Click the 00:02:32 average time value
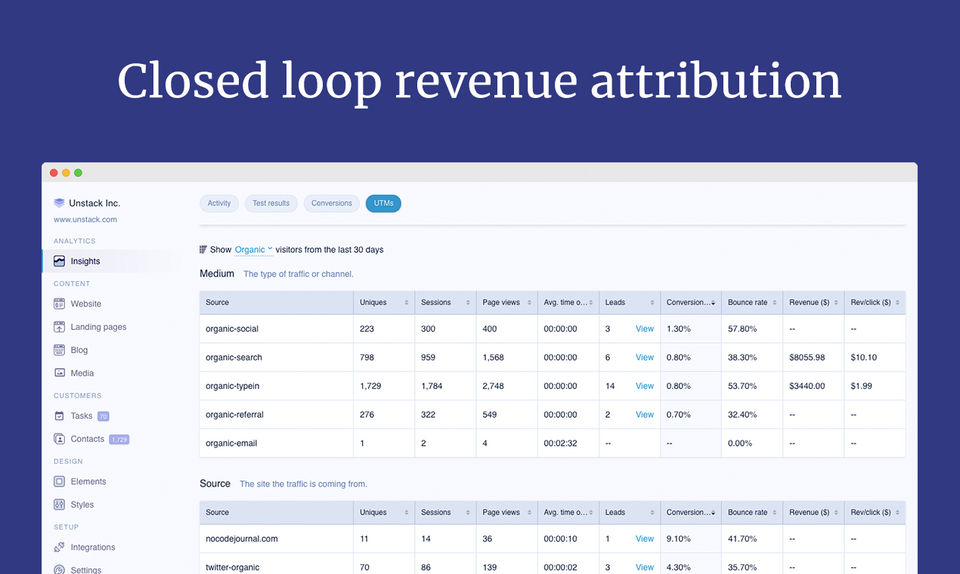 click(x=560, y=443)
